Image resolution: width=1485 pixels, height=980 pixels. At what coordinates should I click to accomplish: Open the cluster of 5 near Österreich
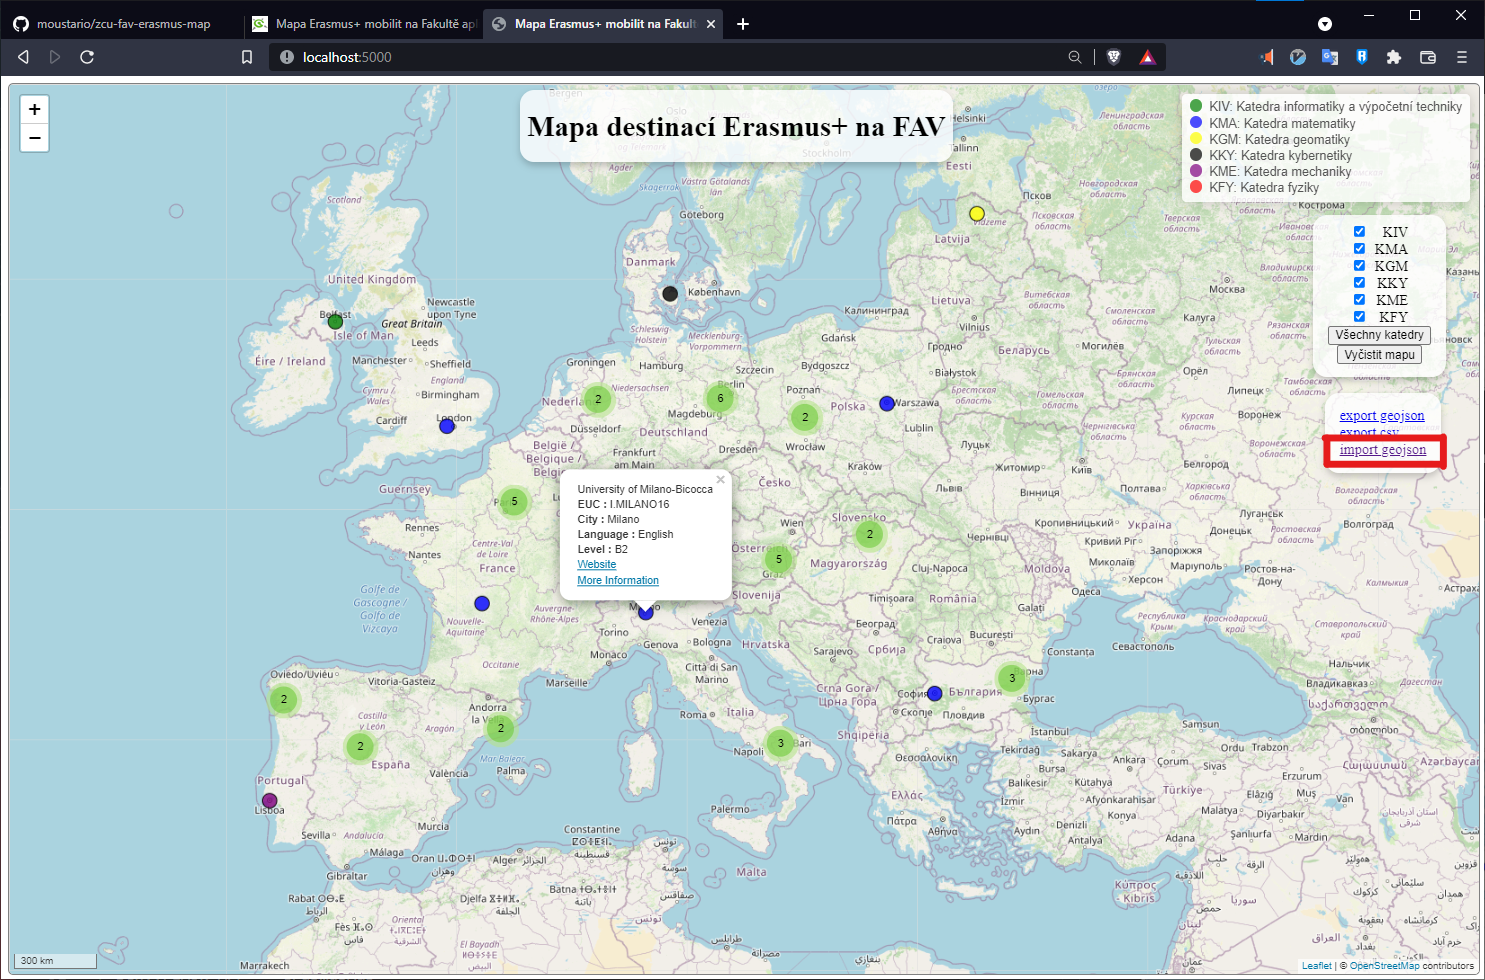coord(778,559)
